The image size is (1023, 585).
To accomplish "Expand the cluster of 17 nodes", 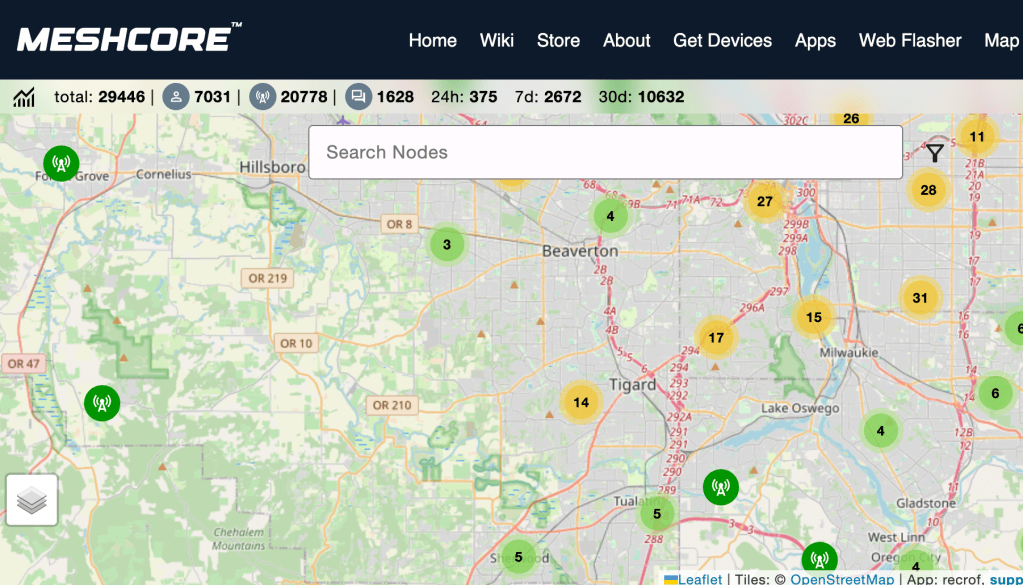I will (x=716, y=338).
